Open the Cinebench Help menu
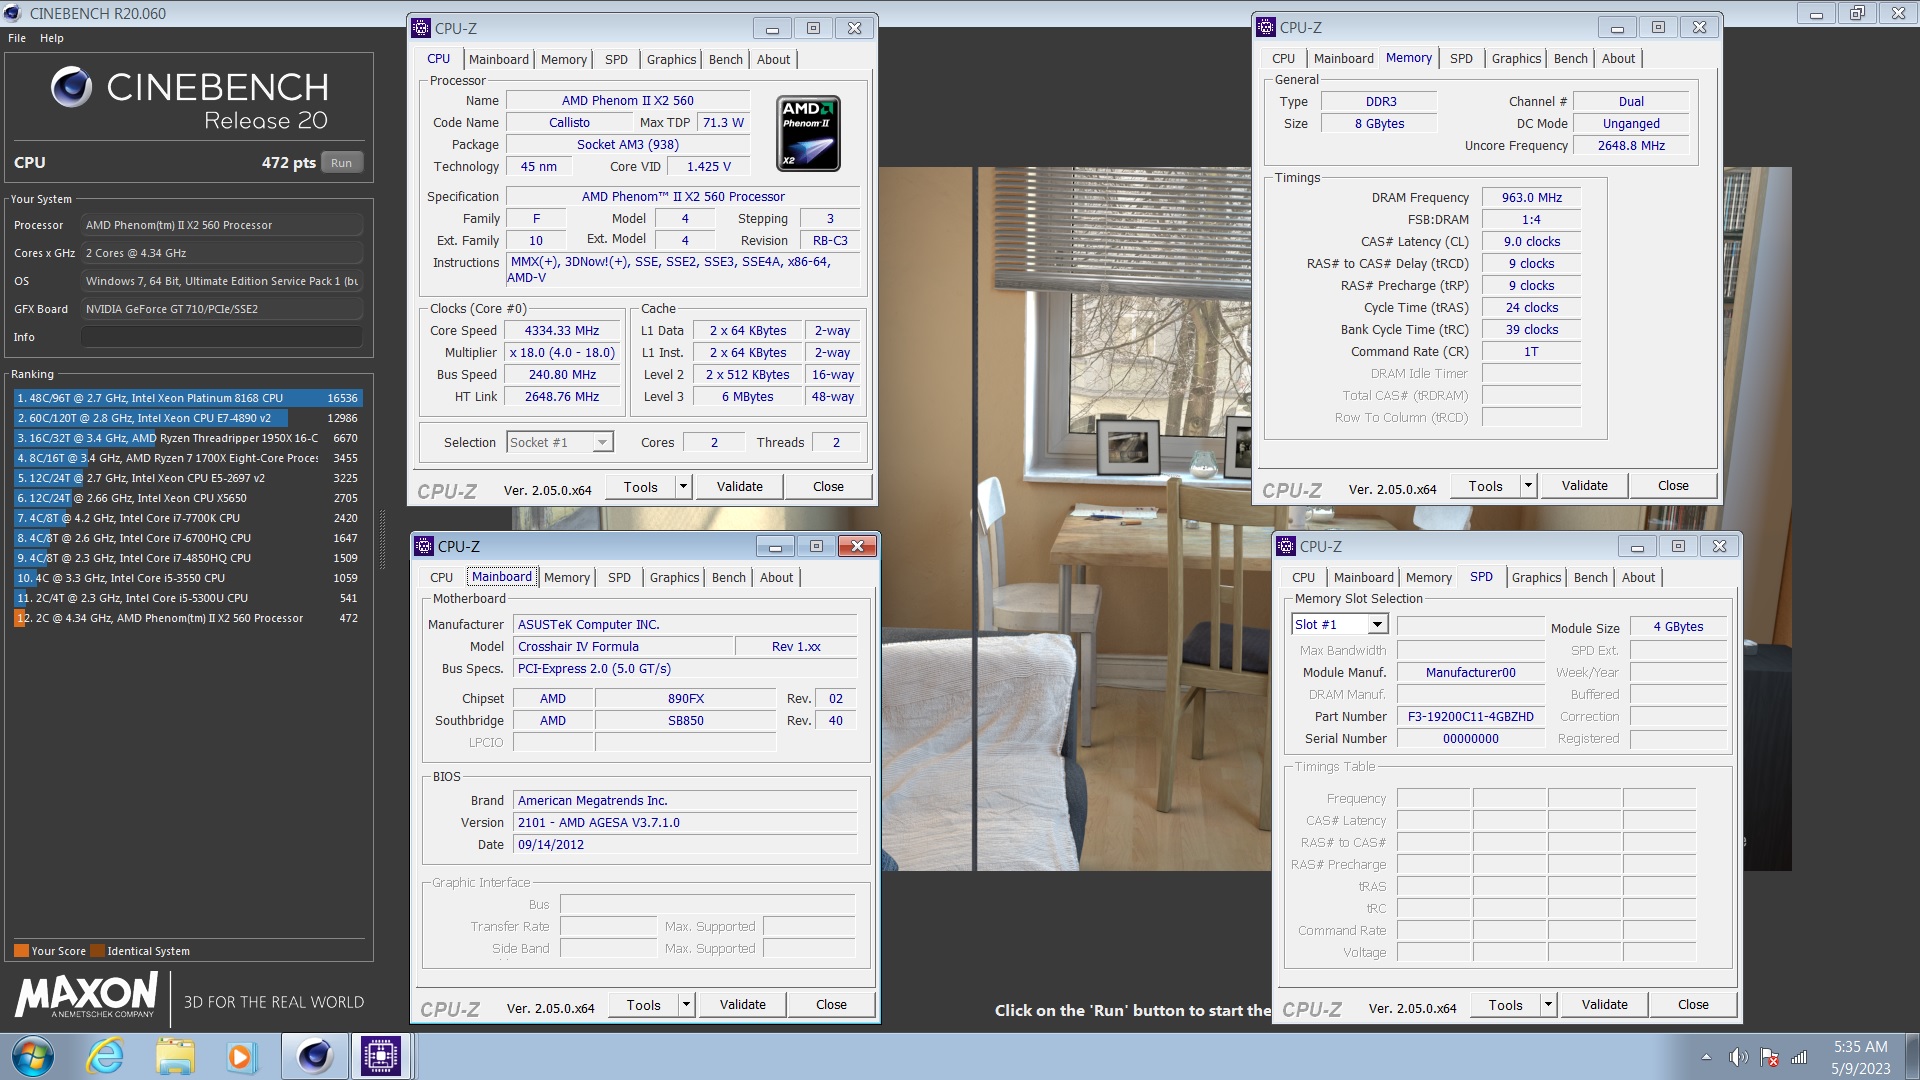Viewport: 1920px width, 1080px height. [x=52, y=38]
